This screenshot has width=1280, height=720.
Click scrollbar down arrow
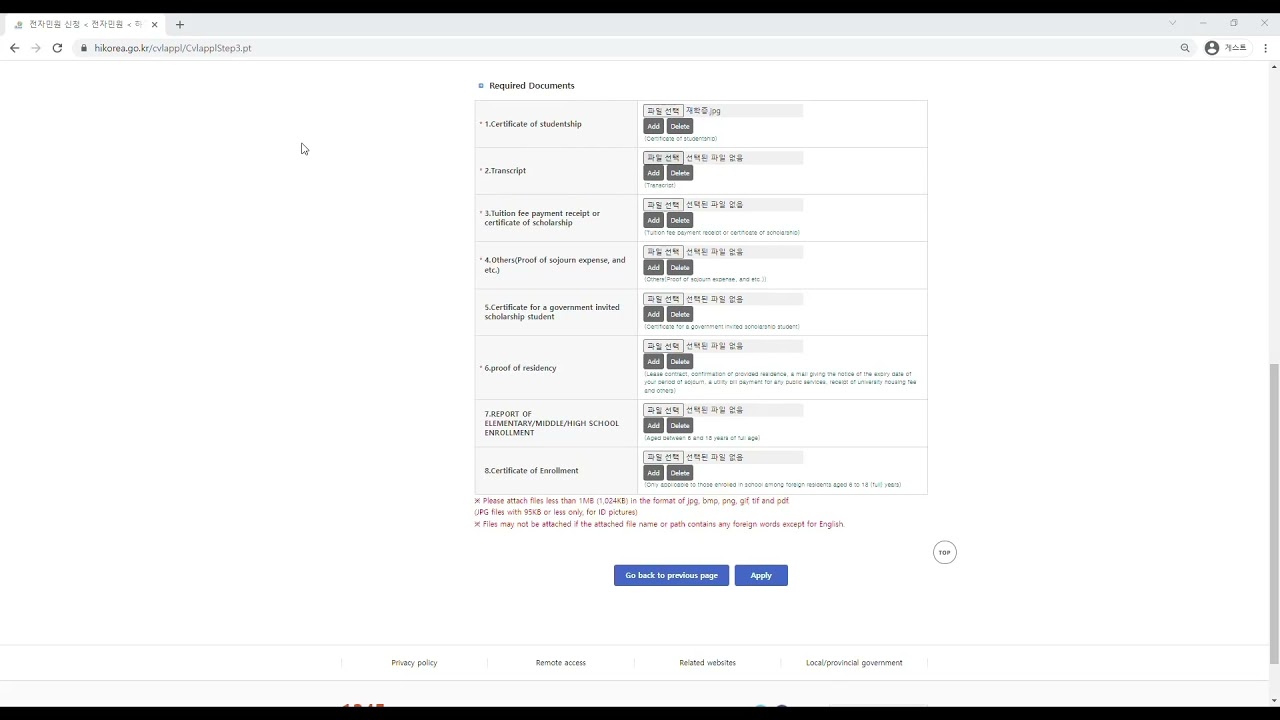coord(1274,700)
